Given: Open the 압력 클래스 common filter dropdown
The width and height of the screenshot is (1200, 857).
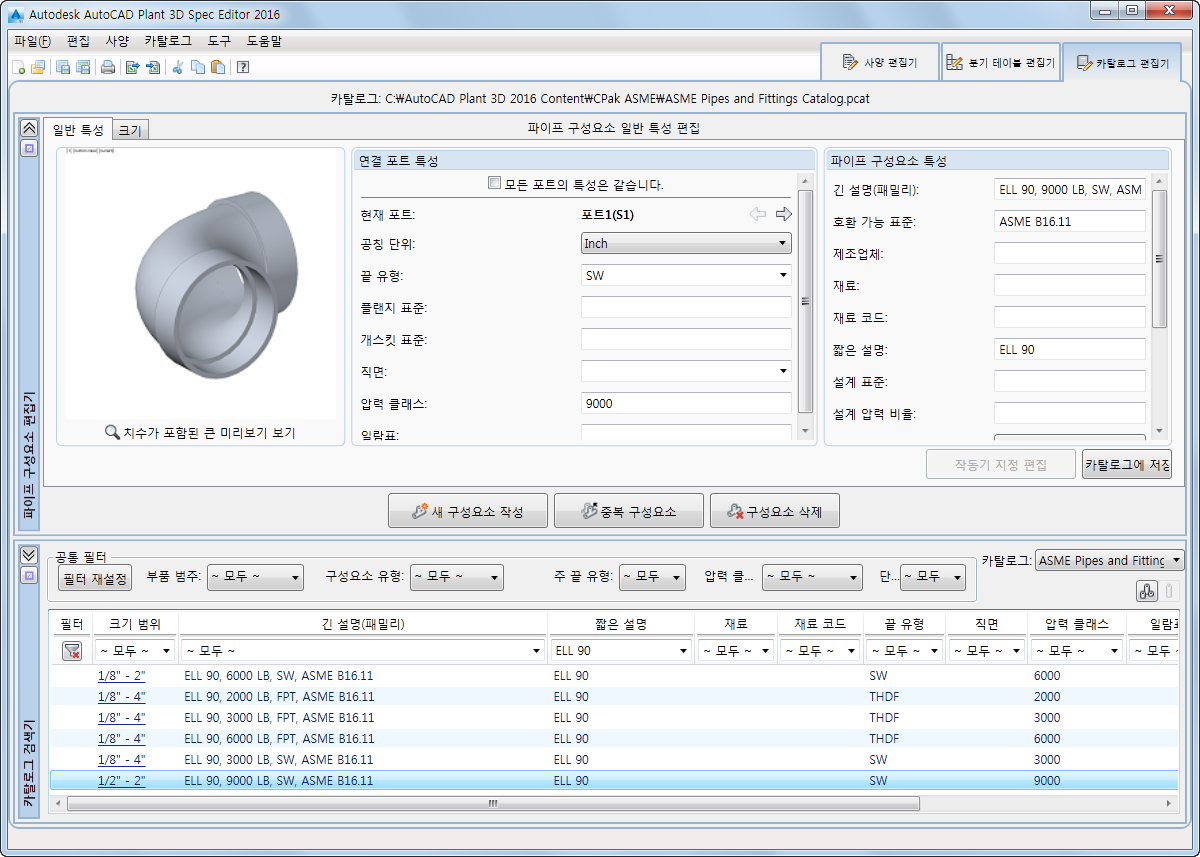Looking at the screenshot, I should tap(812, 577).
